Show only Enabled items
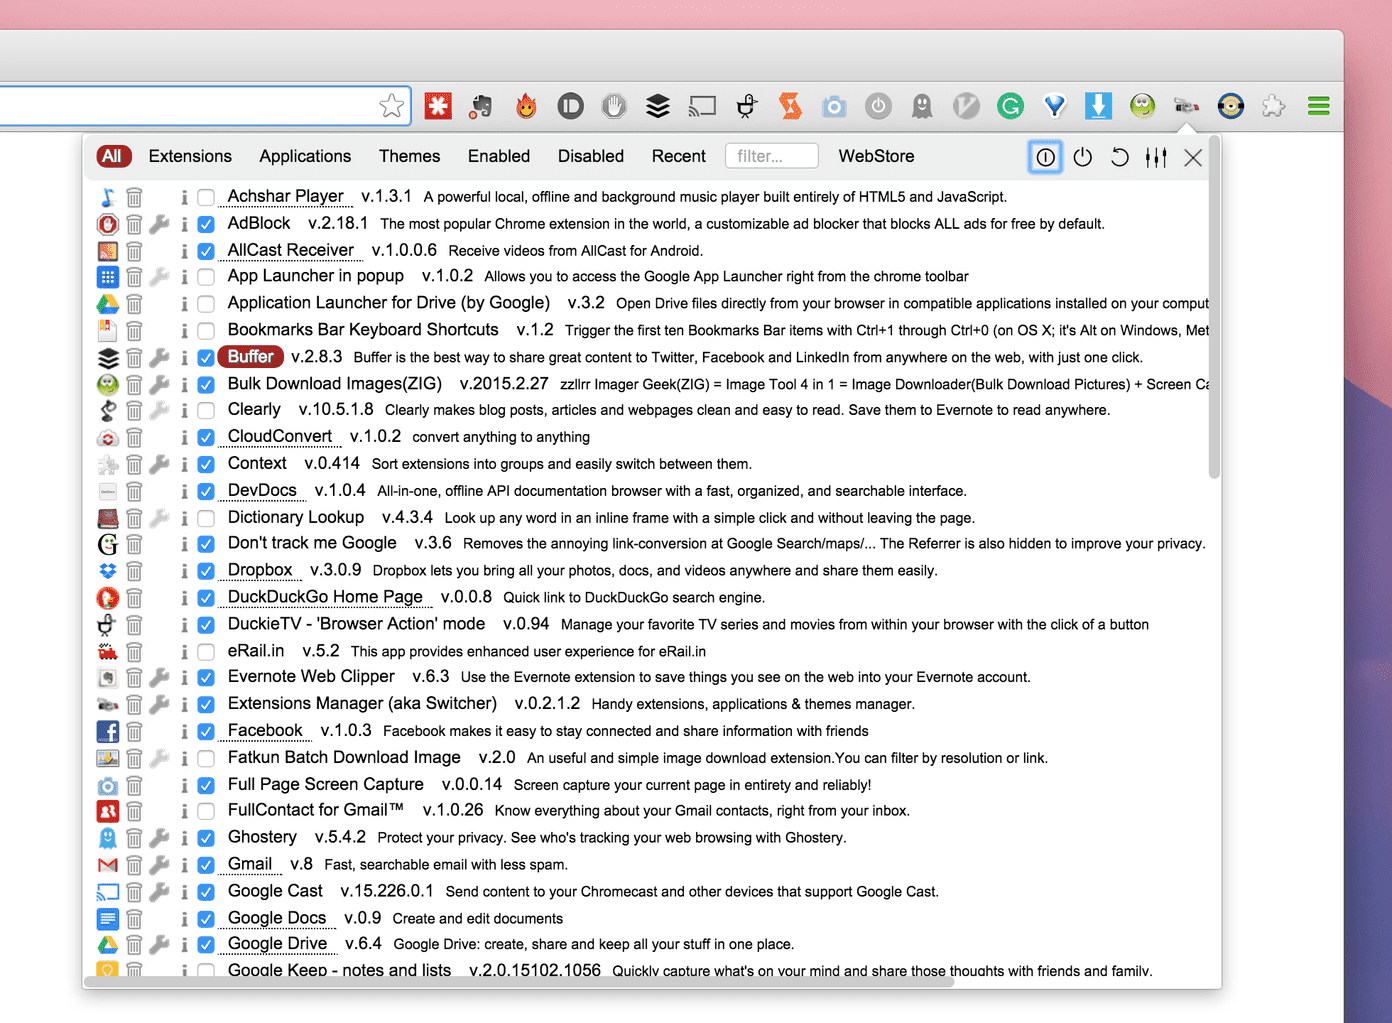 [x=499, y=156]
